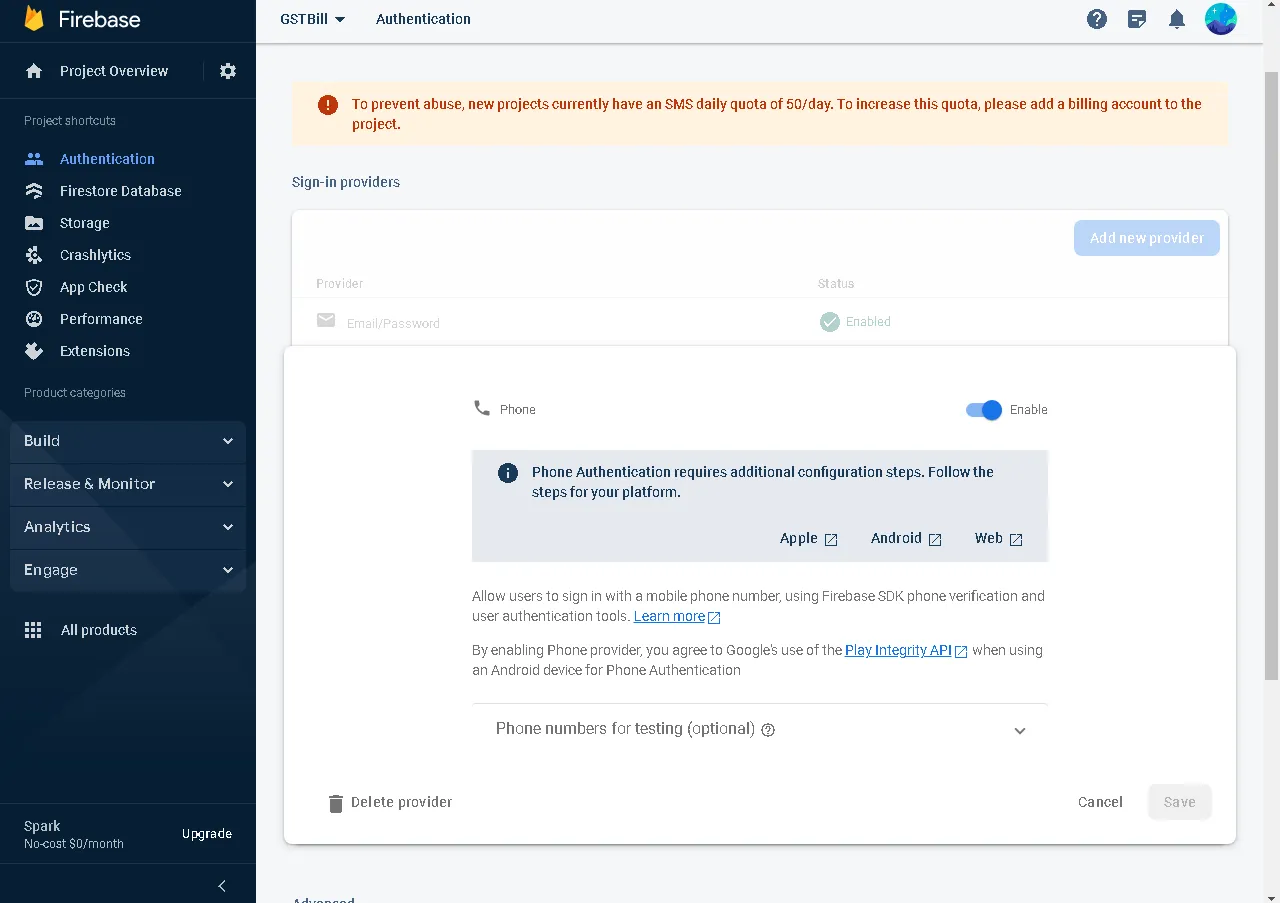Click the Extensions icon
1280x903 pixels.
(x=34, y=351)
